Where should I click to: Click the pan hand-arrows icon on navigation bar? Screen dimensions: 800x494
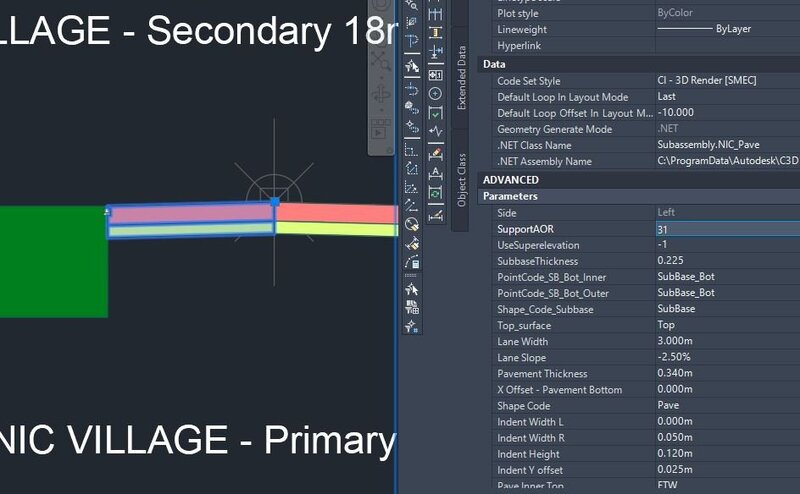(381, 95)
